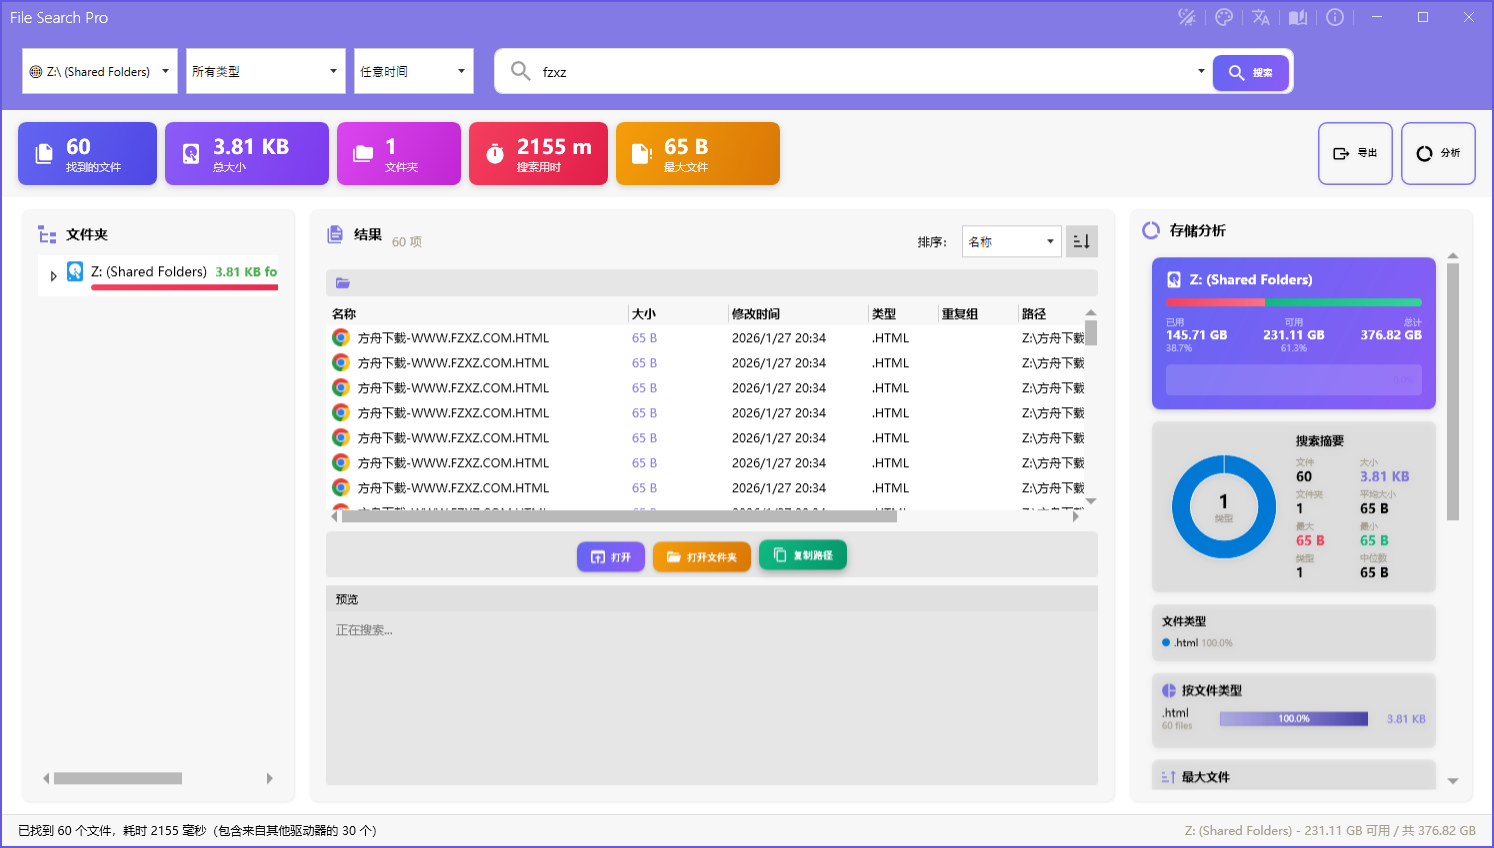This screenshot has width=1494, height=848.
Task: Sort by the 名称 column header
Action: pyautogui.click(x=478, y=314)
